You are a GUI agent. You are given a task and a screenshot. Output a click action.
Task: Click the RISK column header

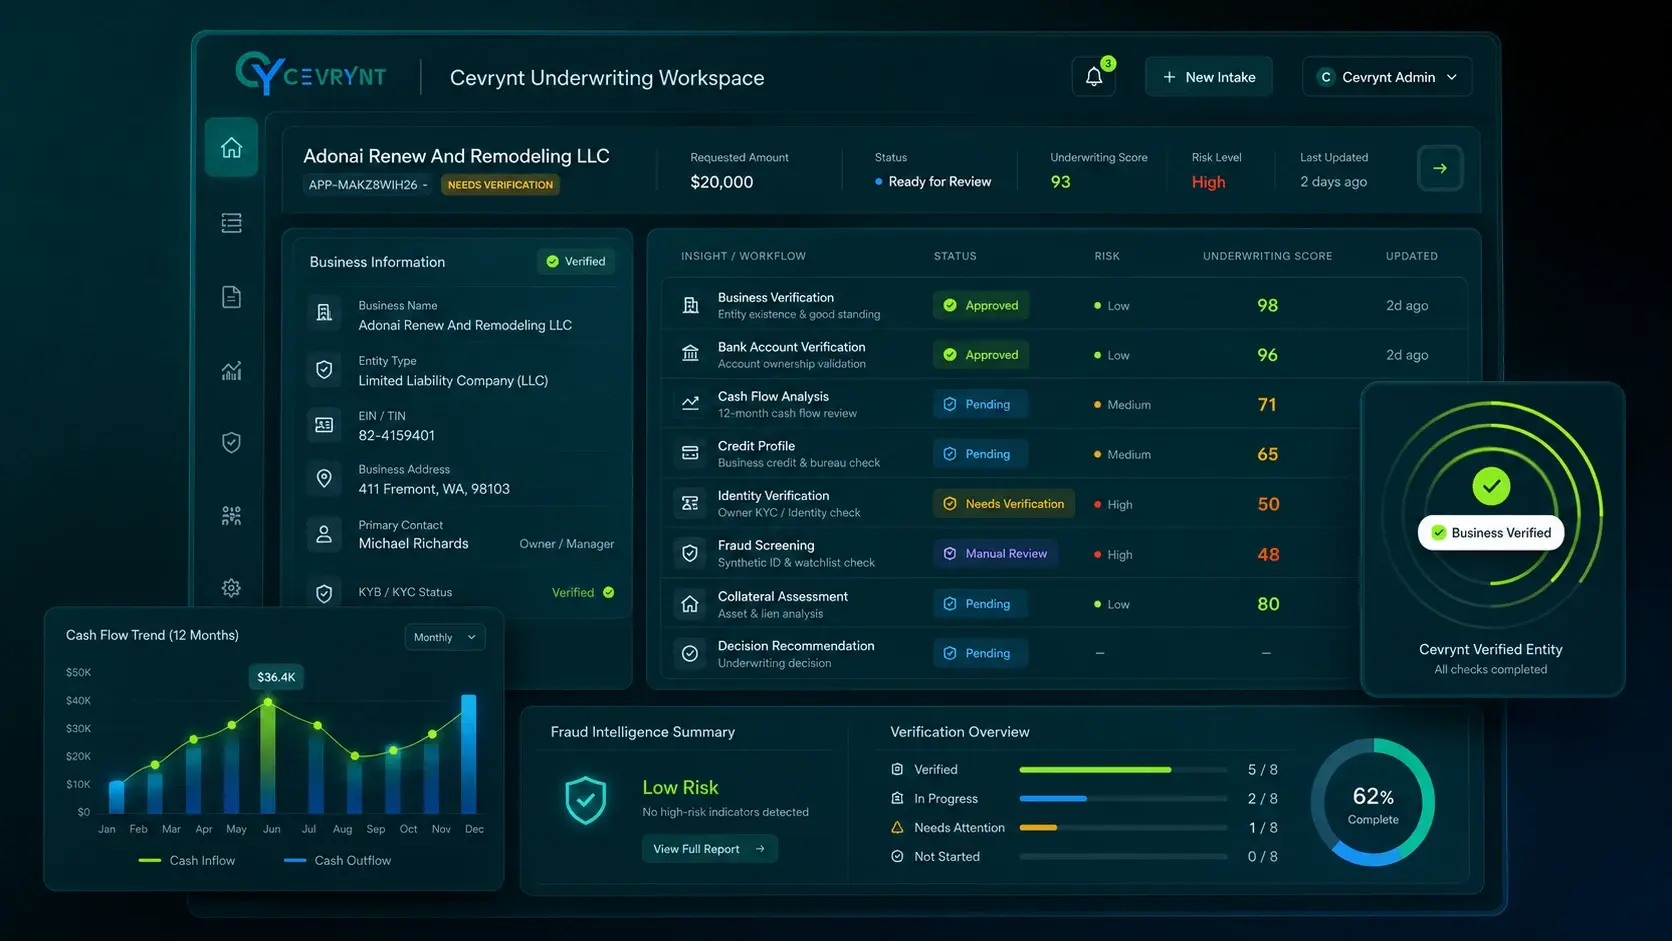tap(1107, 256)
